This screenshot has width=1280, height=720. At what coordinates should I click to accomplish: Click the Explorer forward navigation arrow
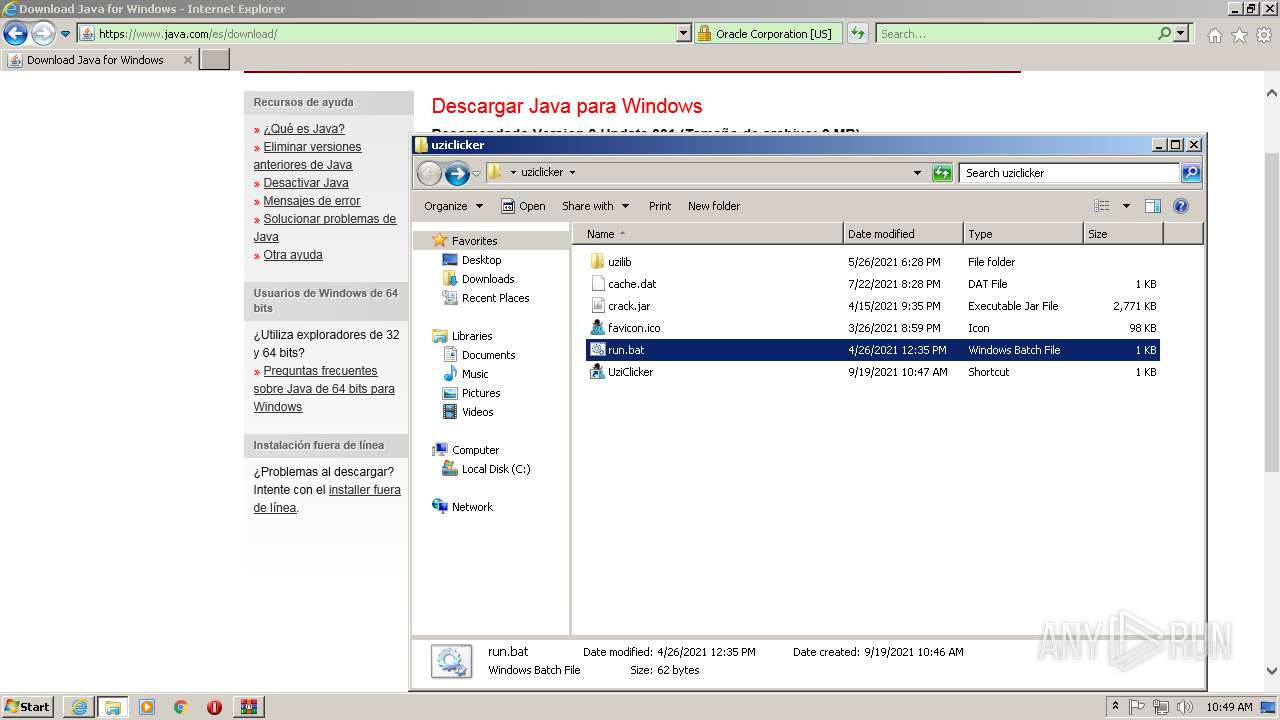tap(457, 174)
